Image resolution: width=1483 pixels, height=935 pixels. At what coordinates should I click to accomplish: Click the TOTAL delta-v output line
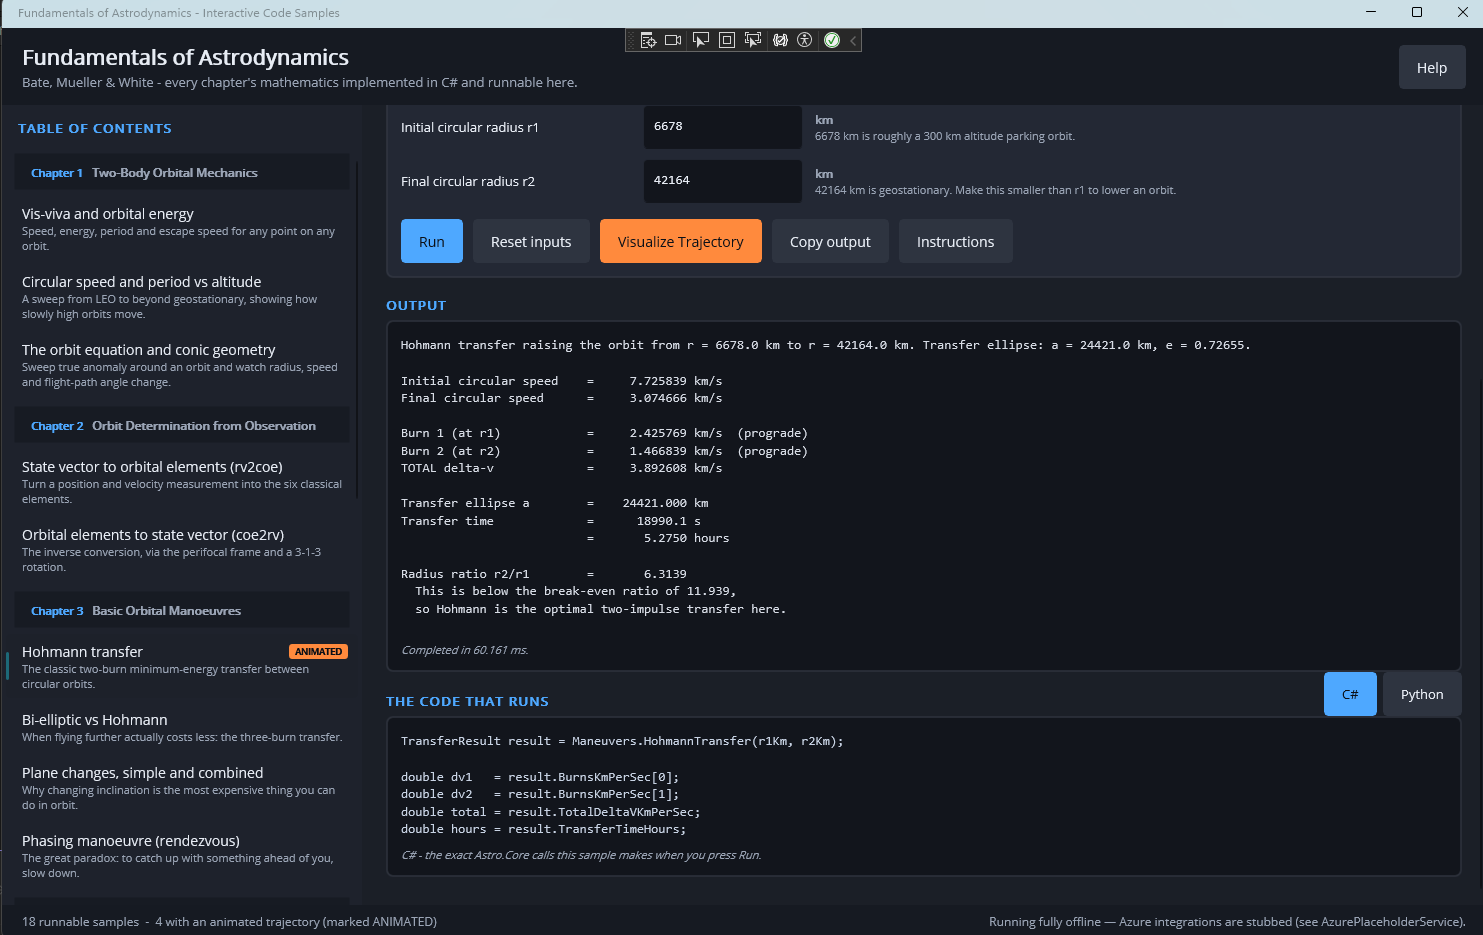coord(561,468)
